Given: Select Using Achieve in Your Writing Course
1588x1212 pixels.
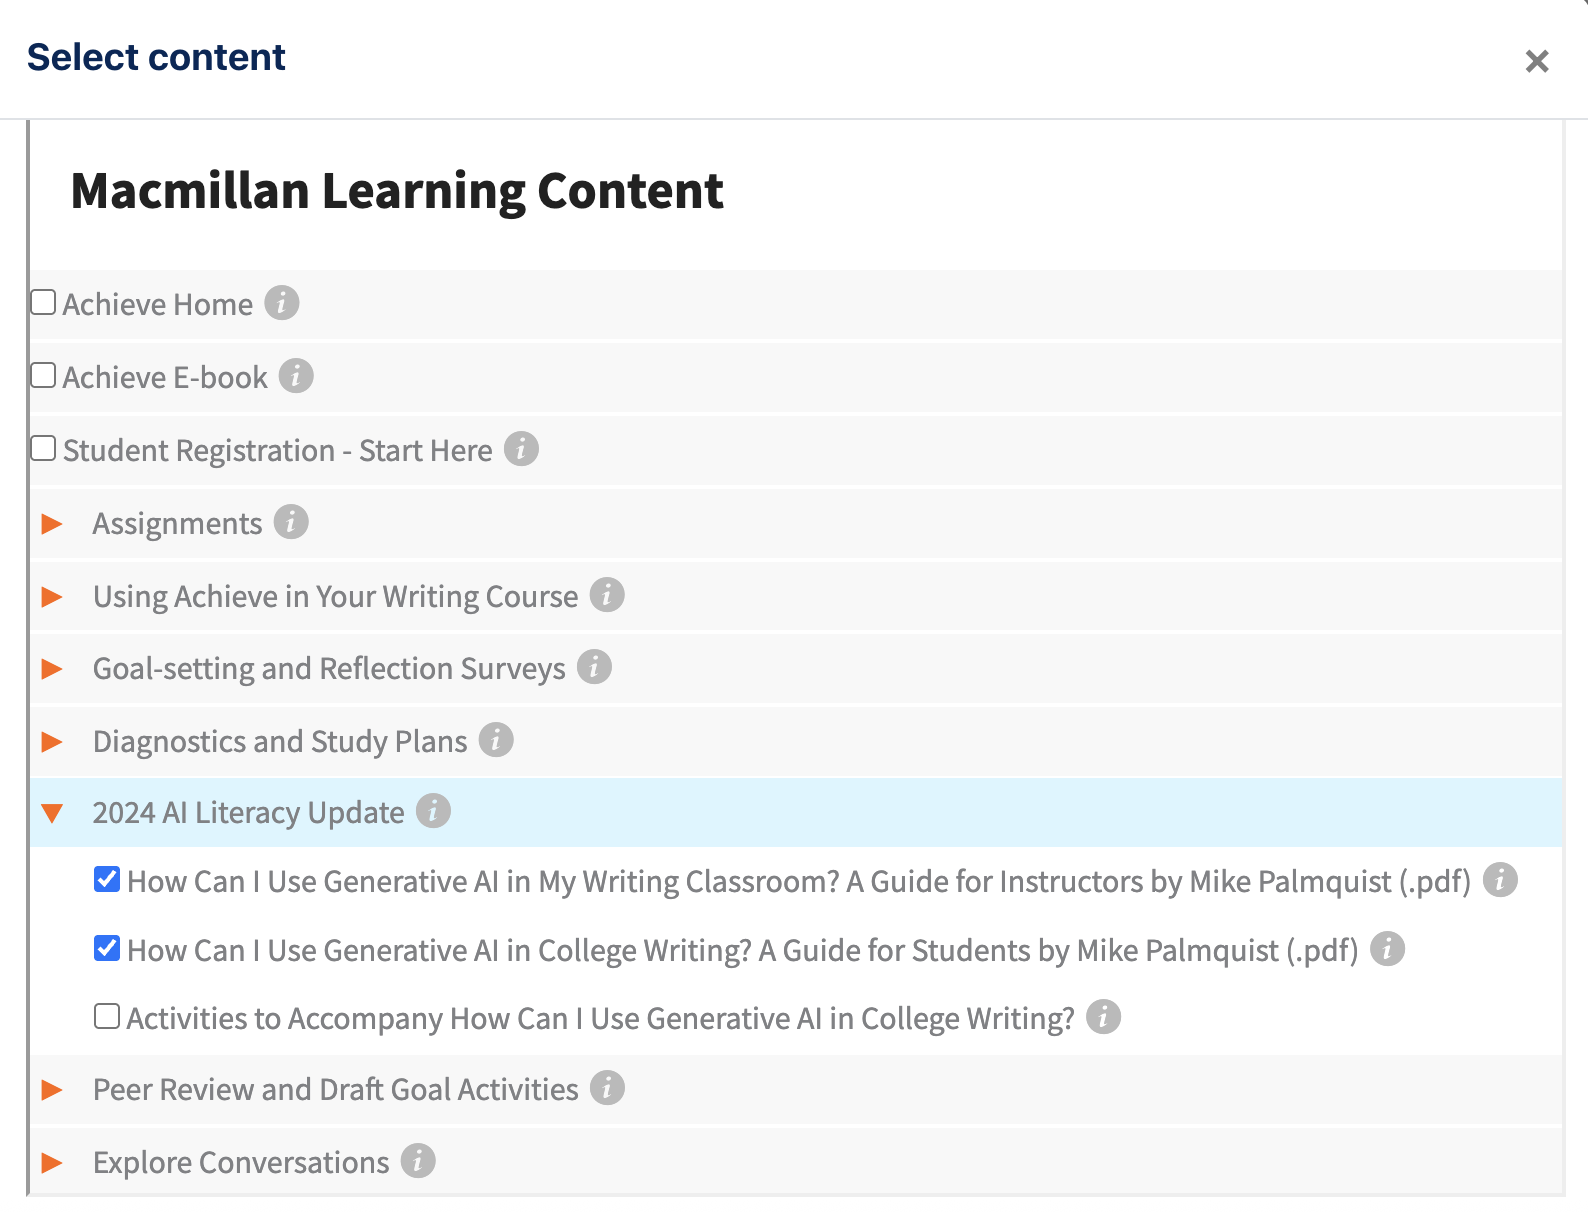Looking at the screenshot, I should point(335,596).
